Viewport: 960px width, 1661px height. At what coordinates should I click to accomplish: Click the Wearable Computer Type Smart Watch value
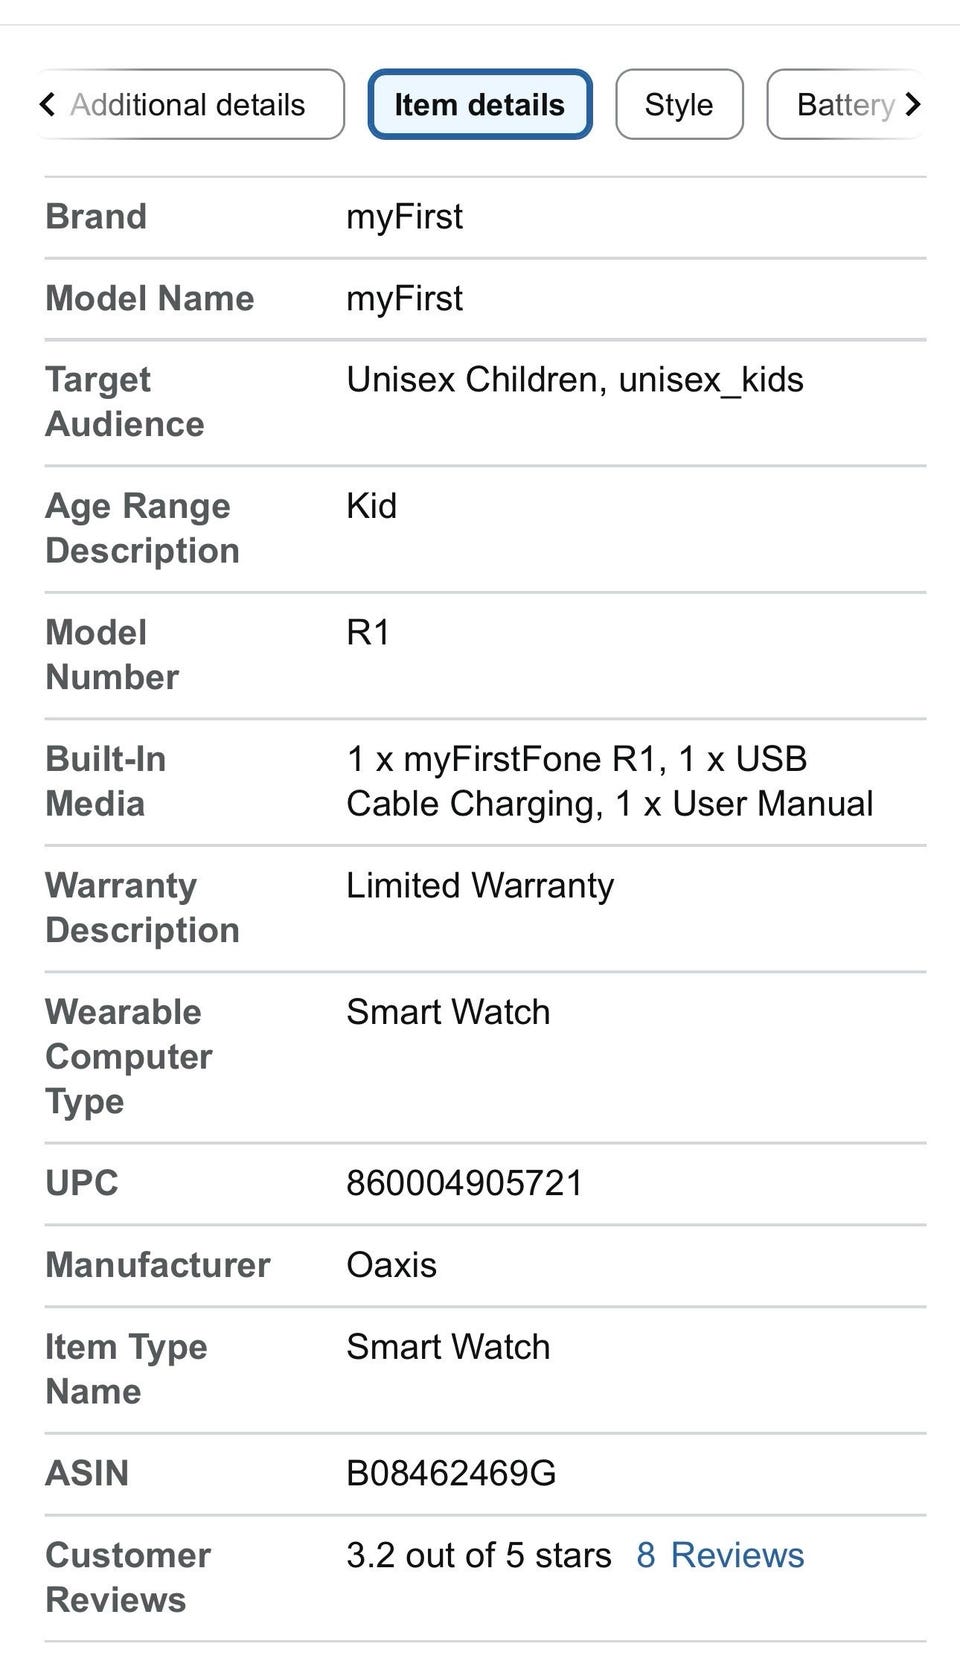coord(448,1012)
